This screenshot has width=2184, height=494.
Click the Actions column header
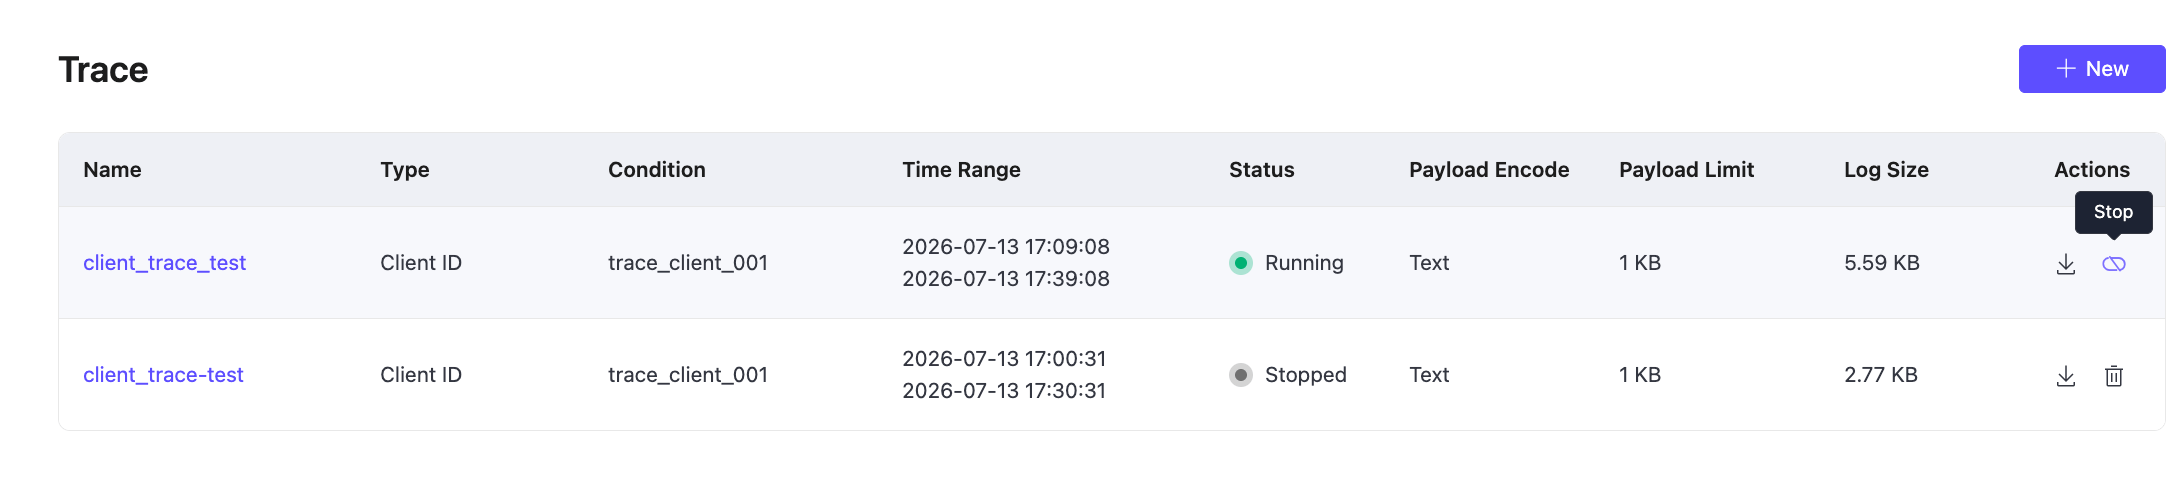point(2091,170)
